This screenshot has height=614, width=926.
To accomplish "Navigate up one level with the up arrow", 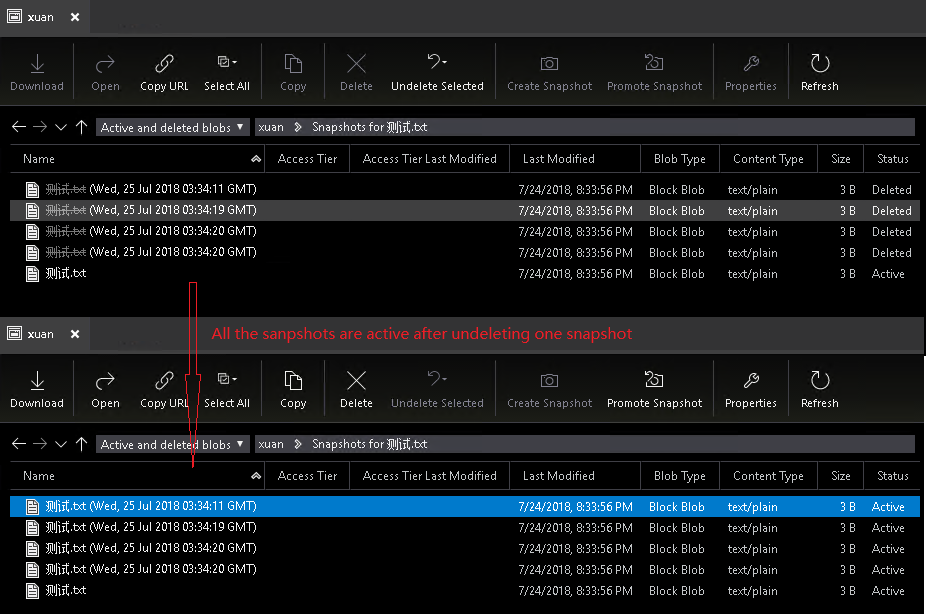I will pos(81,127).
